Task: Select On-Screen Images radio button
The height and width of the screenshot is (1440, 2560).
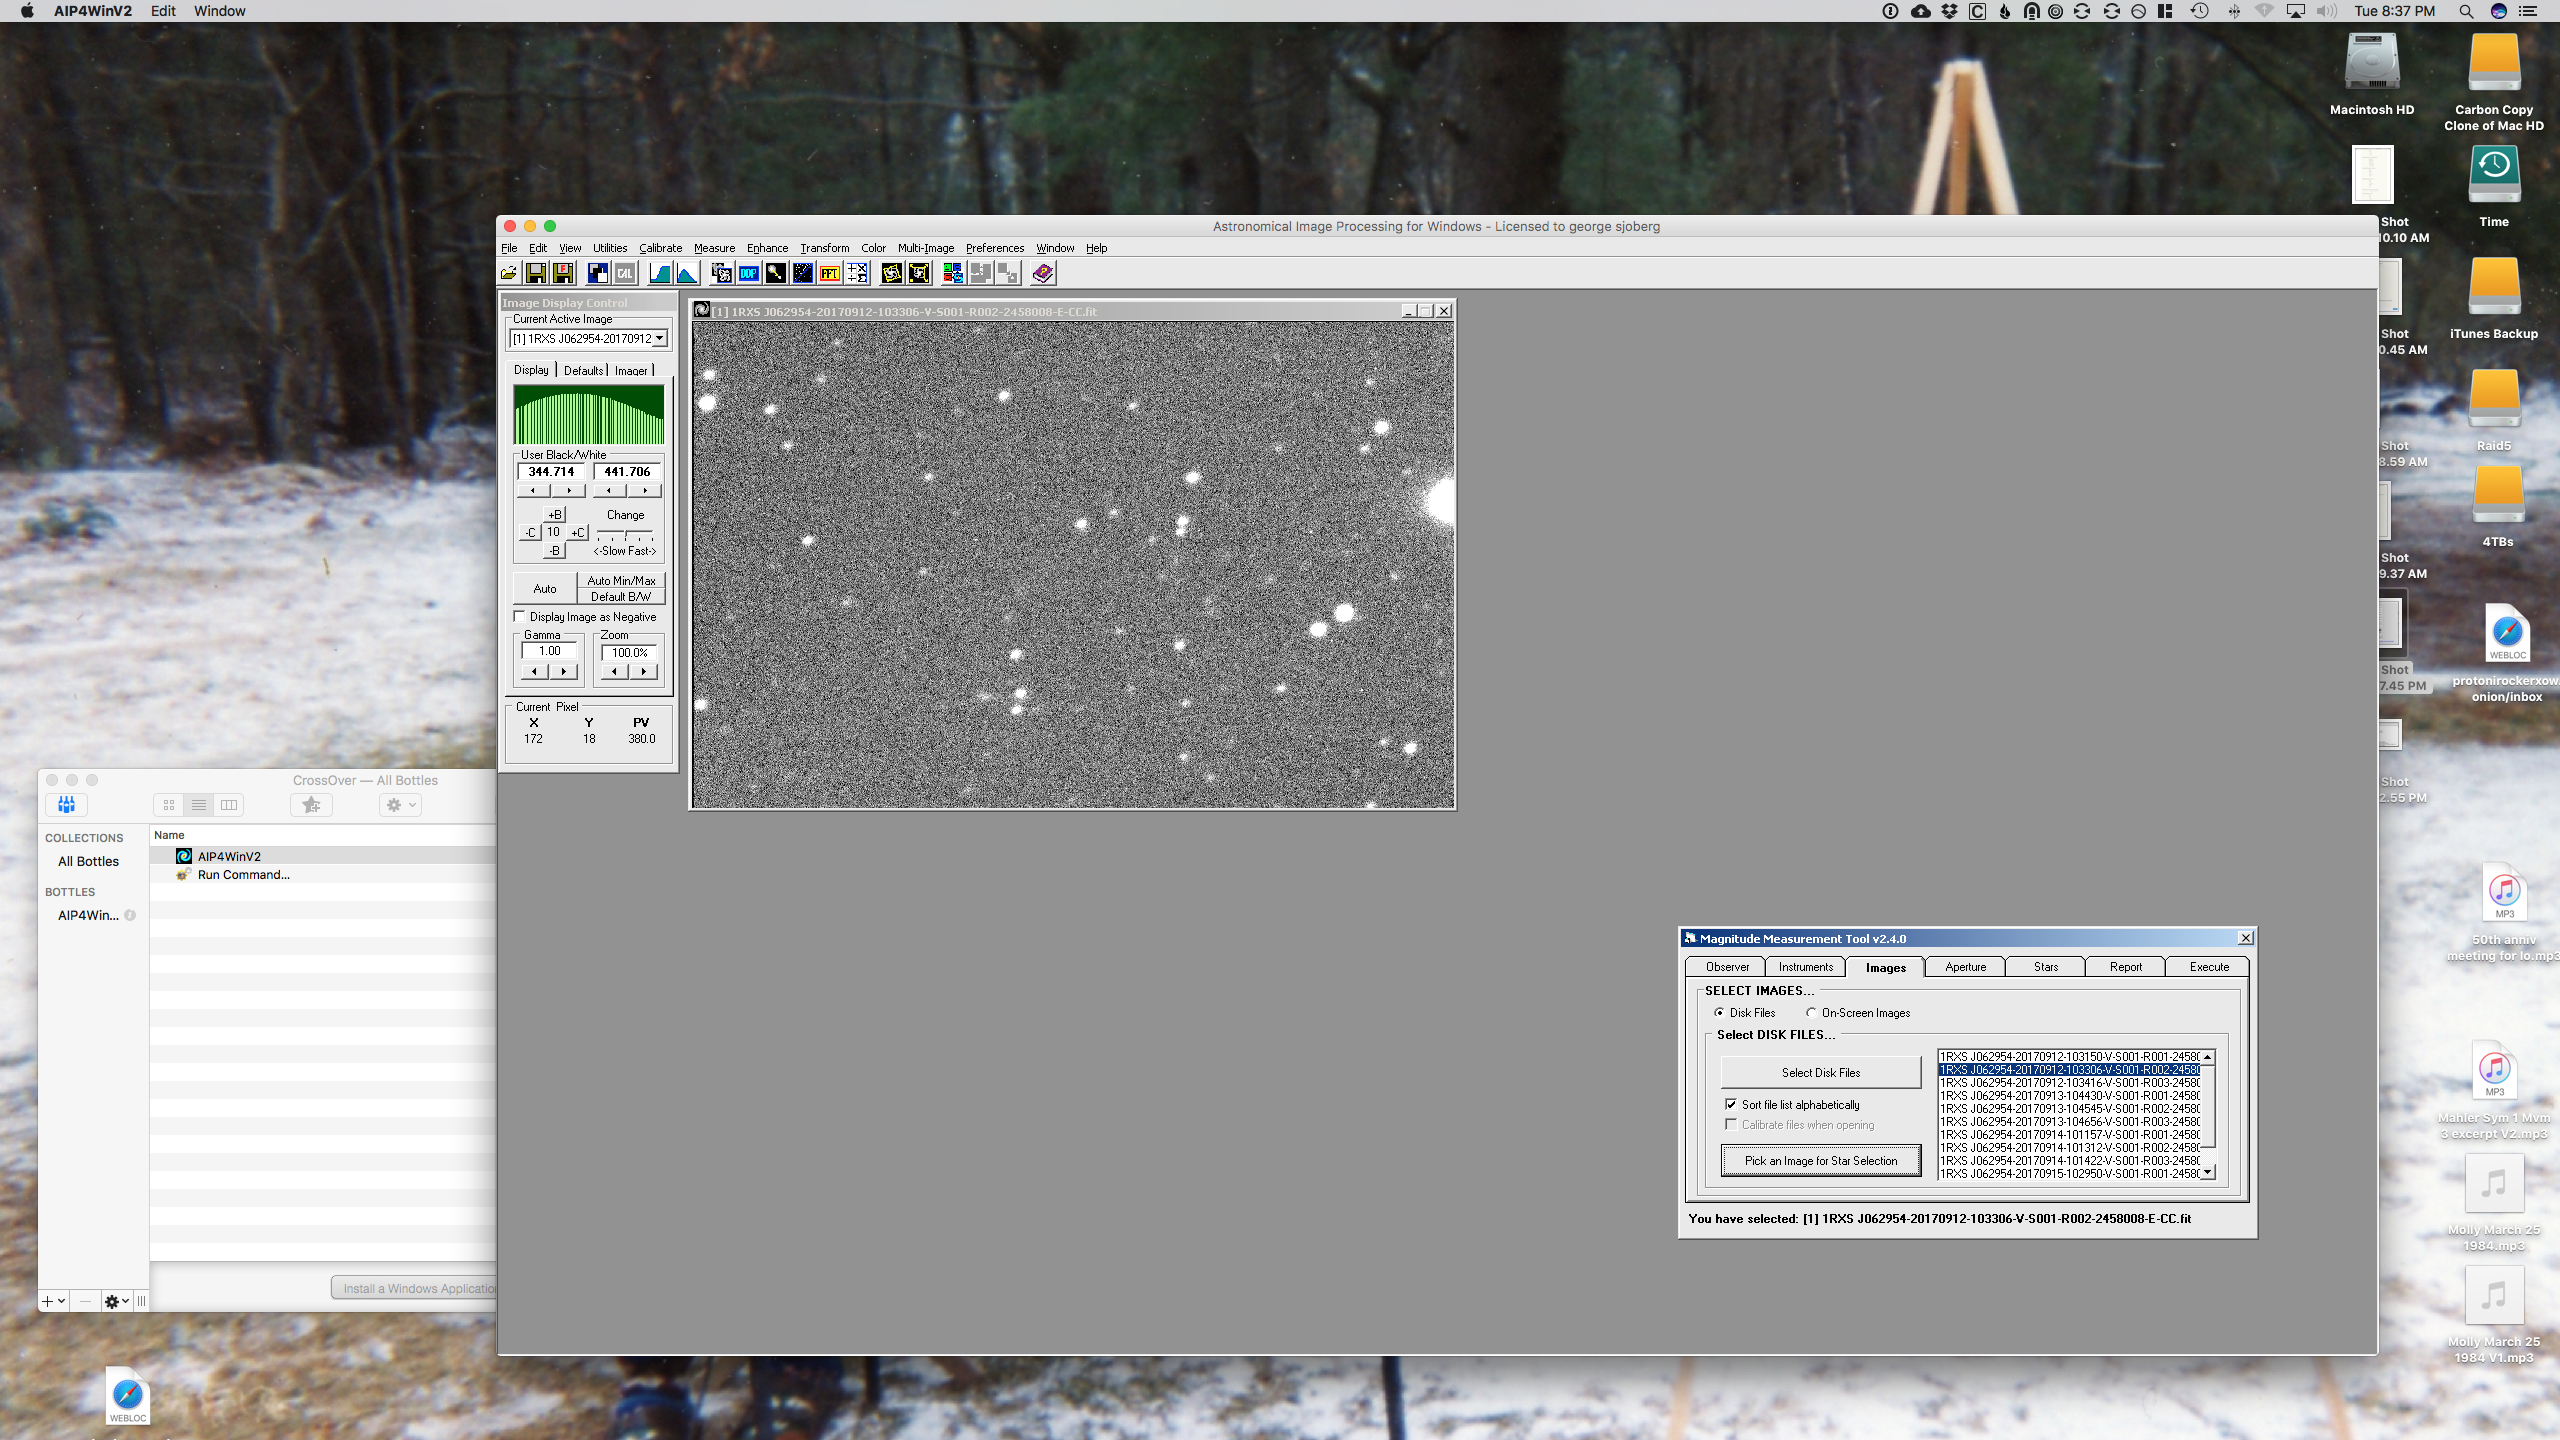Action: point(1811,1012)
